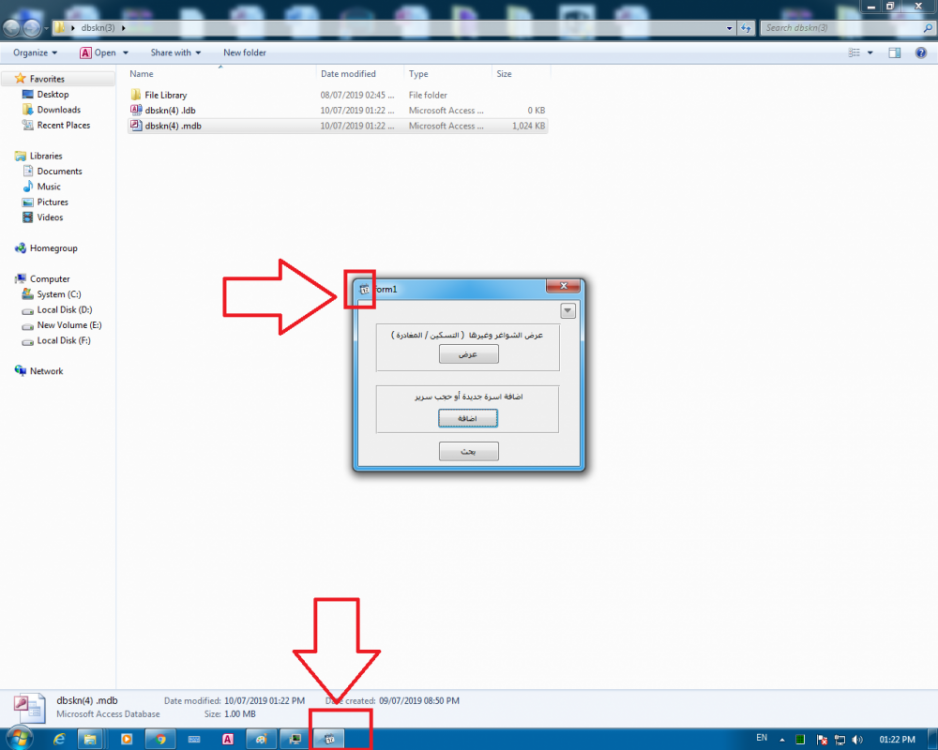Click New folder in toolbar
This screenshot has width=938, height=750.
pyautogui.click(x=245, y=53)
